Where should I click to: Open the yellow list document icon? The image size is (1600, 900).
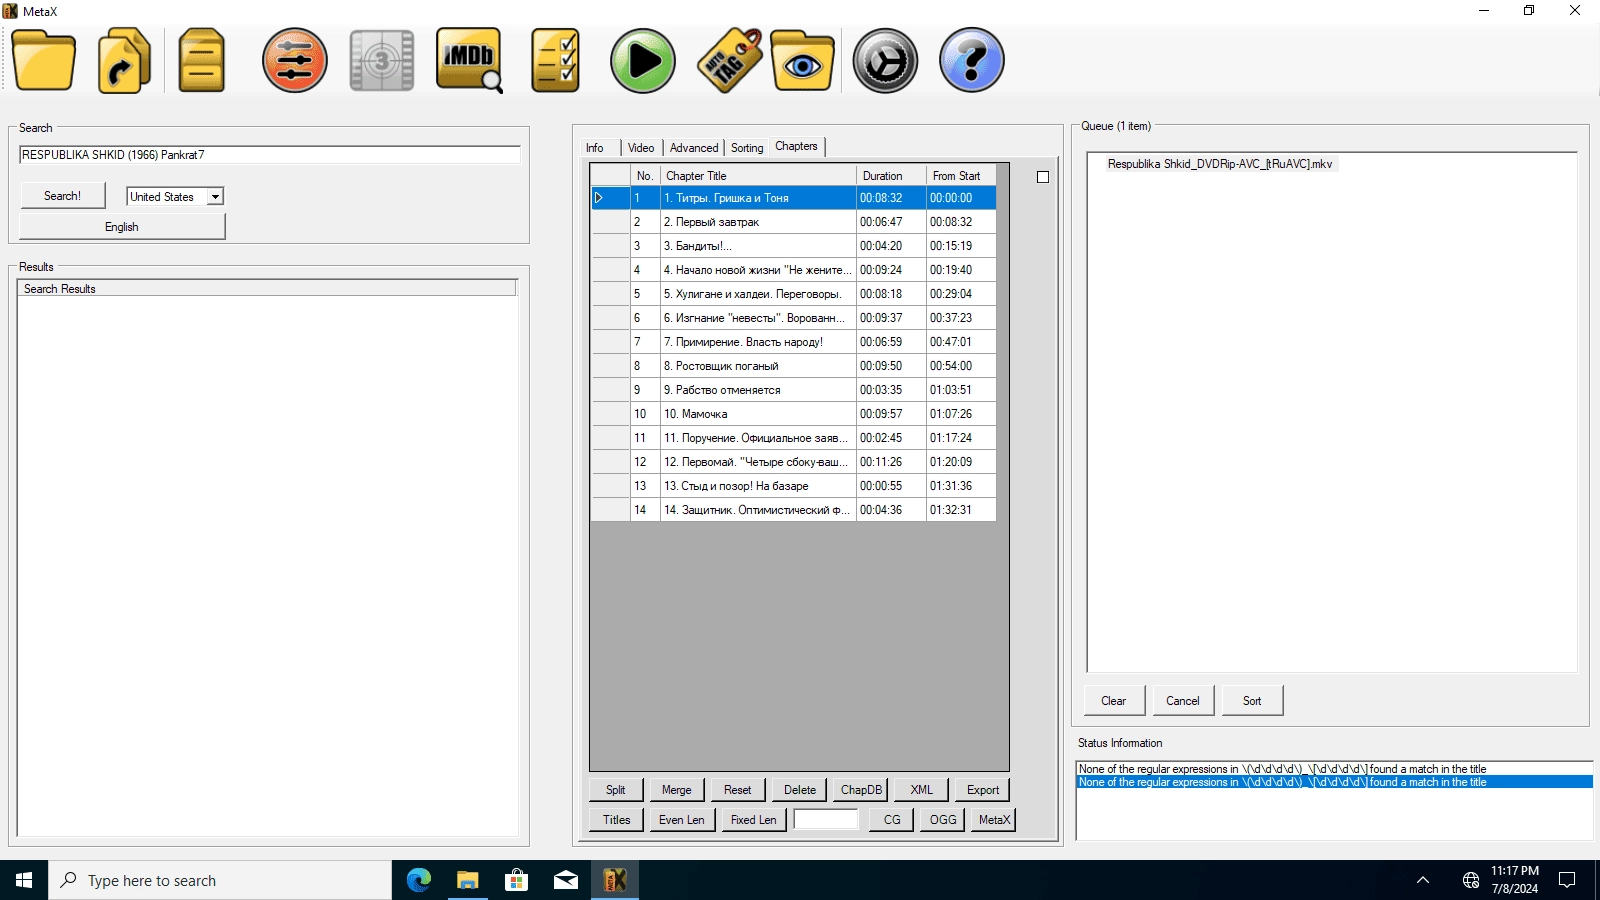point(201,61)
